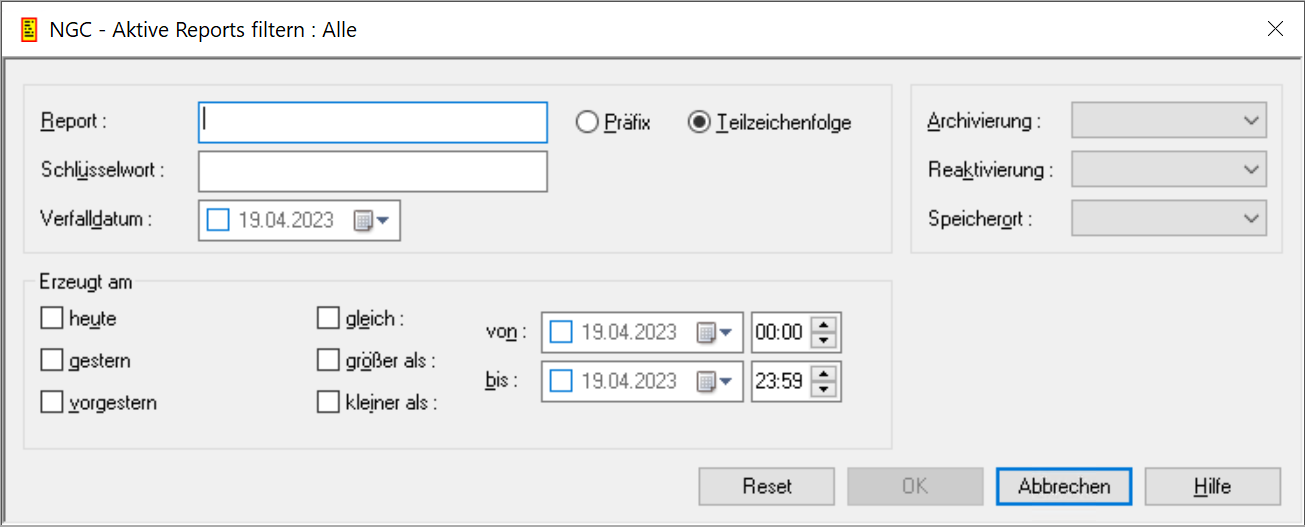Open calendar picker for Verfalldatum

point(370,221)
